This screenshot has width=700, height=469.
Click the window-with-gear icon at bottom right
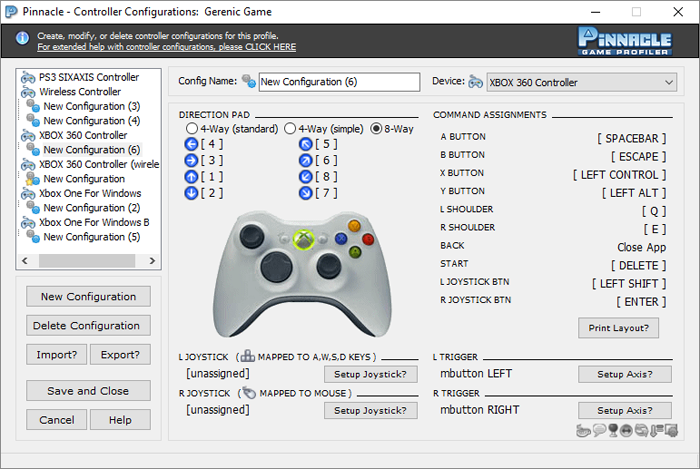click(x=671, y=430)
